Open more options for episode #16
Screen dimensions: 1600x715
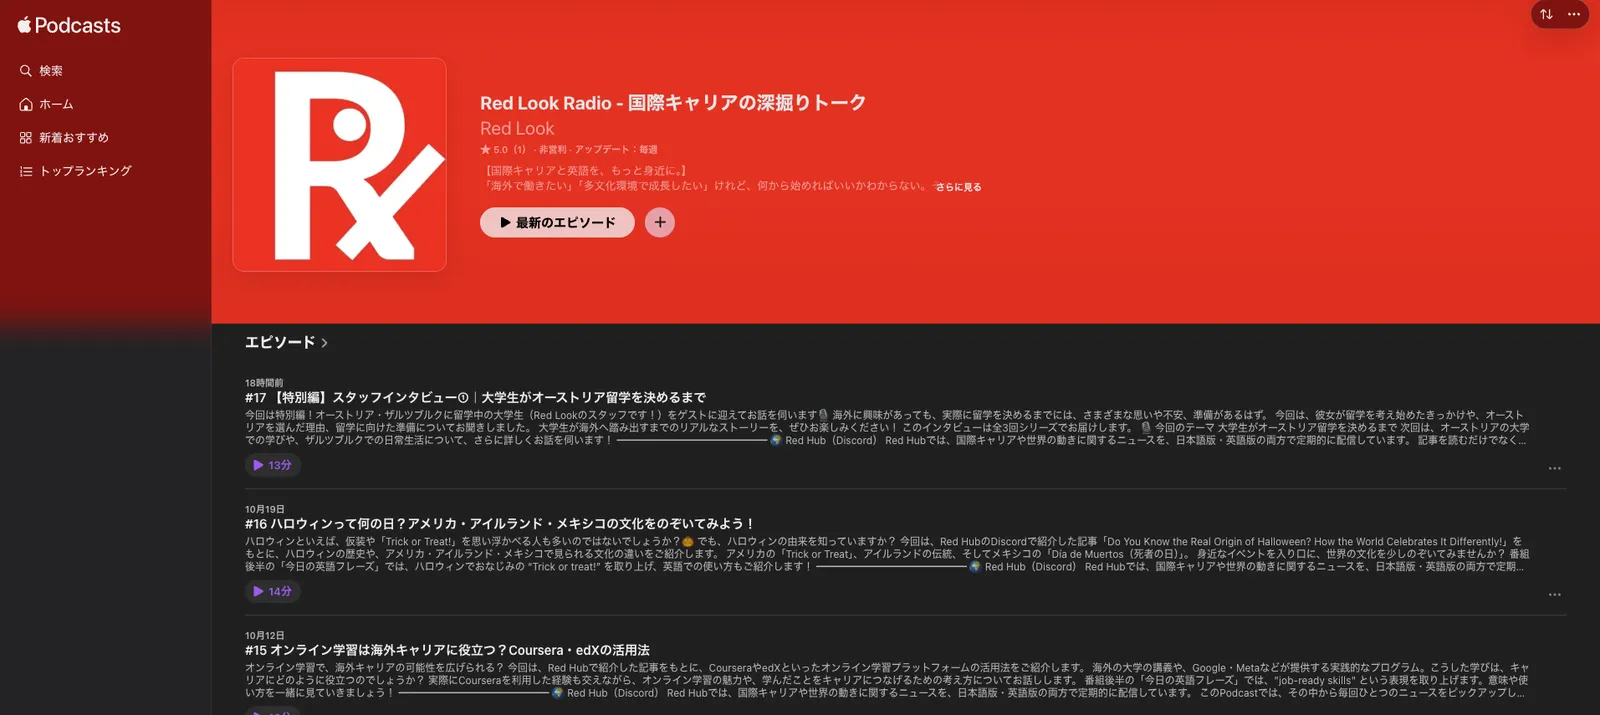1554,594
